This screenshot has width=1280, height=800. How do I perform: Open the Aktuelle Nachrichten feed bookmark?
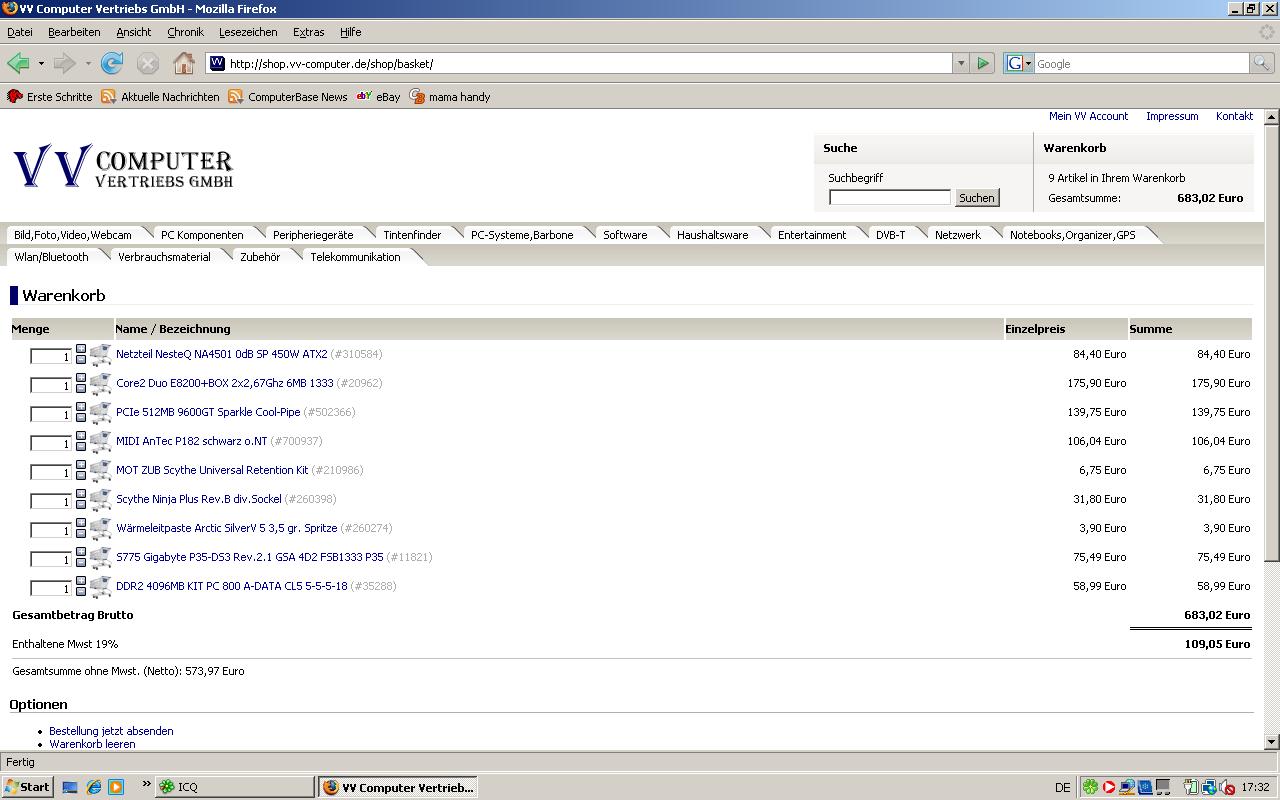[x=160, y=97]
